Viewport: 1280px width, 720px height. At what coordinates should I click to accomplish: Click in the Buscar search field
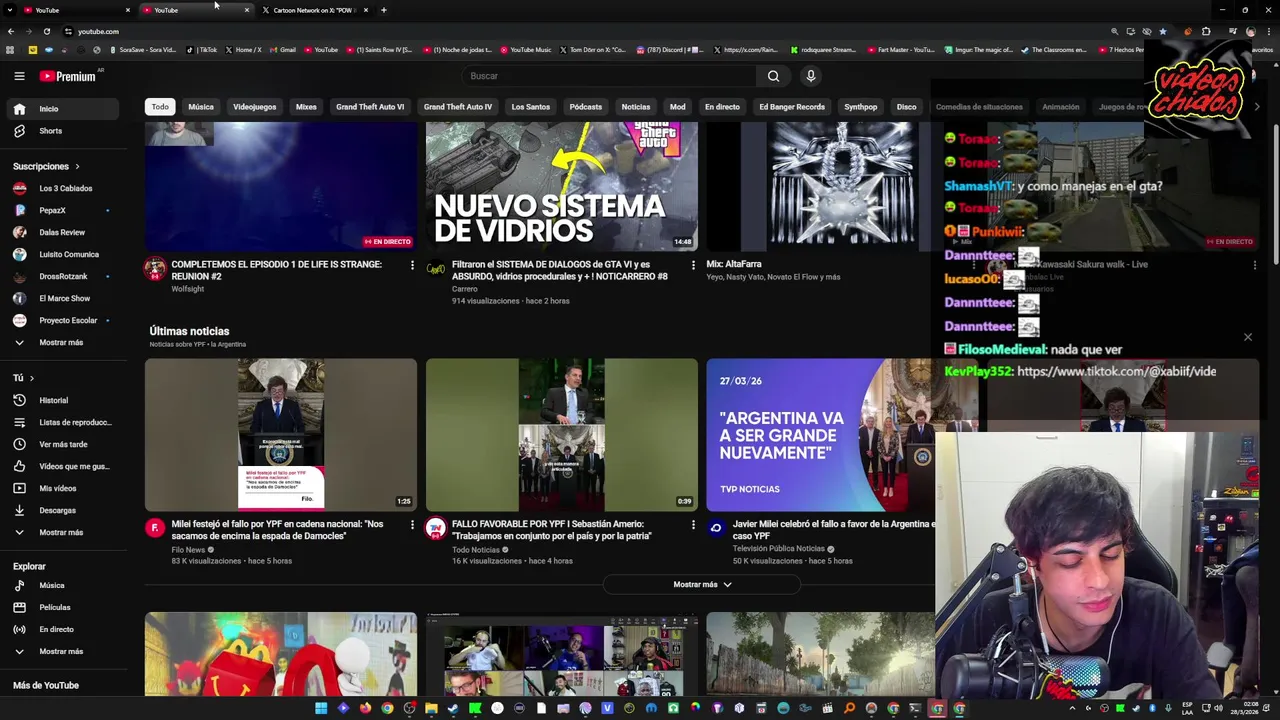[610, 76]
